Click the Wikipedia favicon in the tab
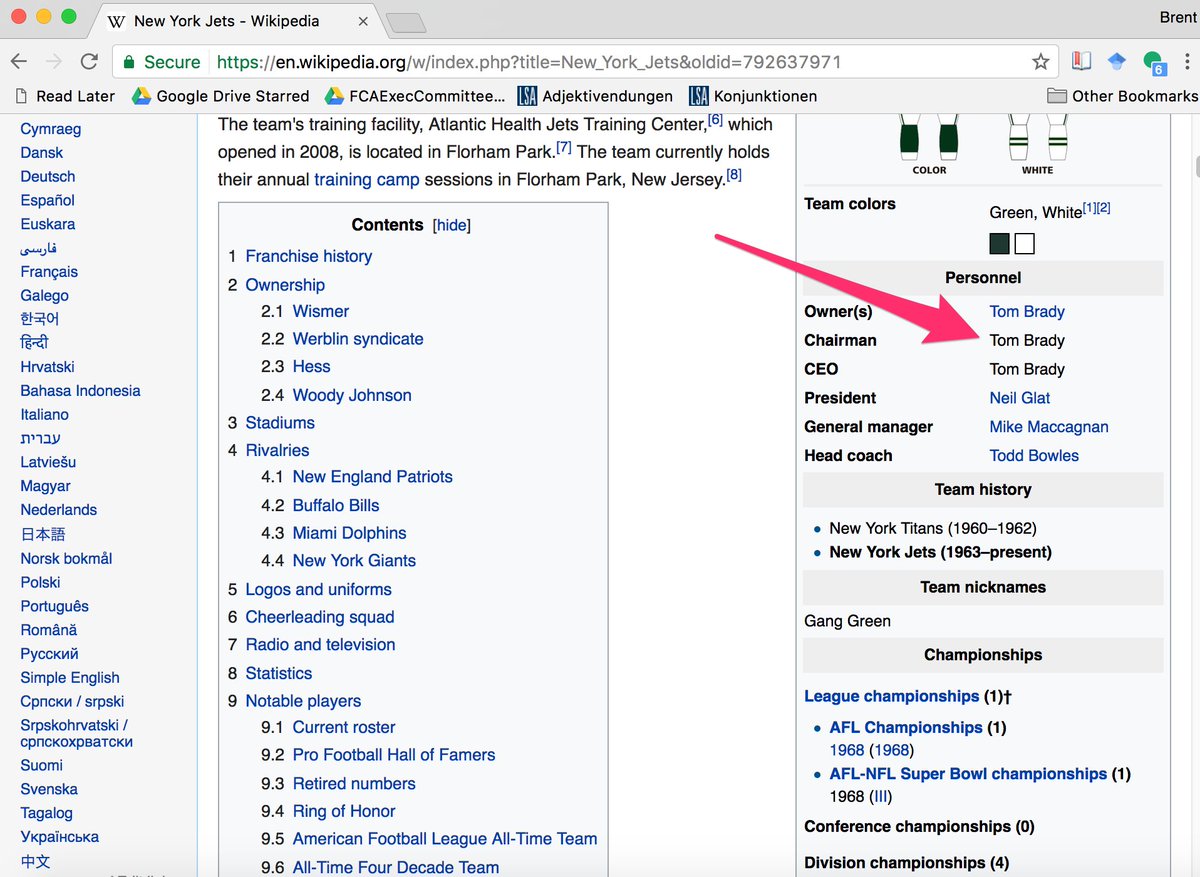 (x=116, y=20)
